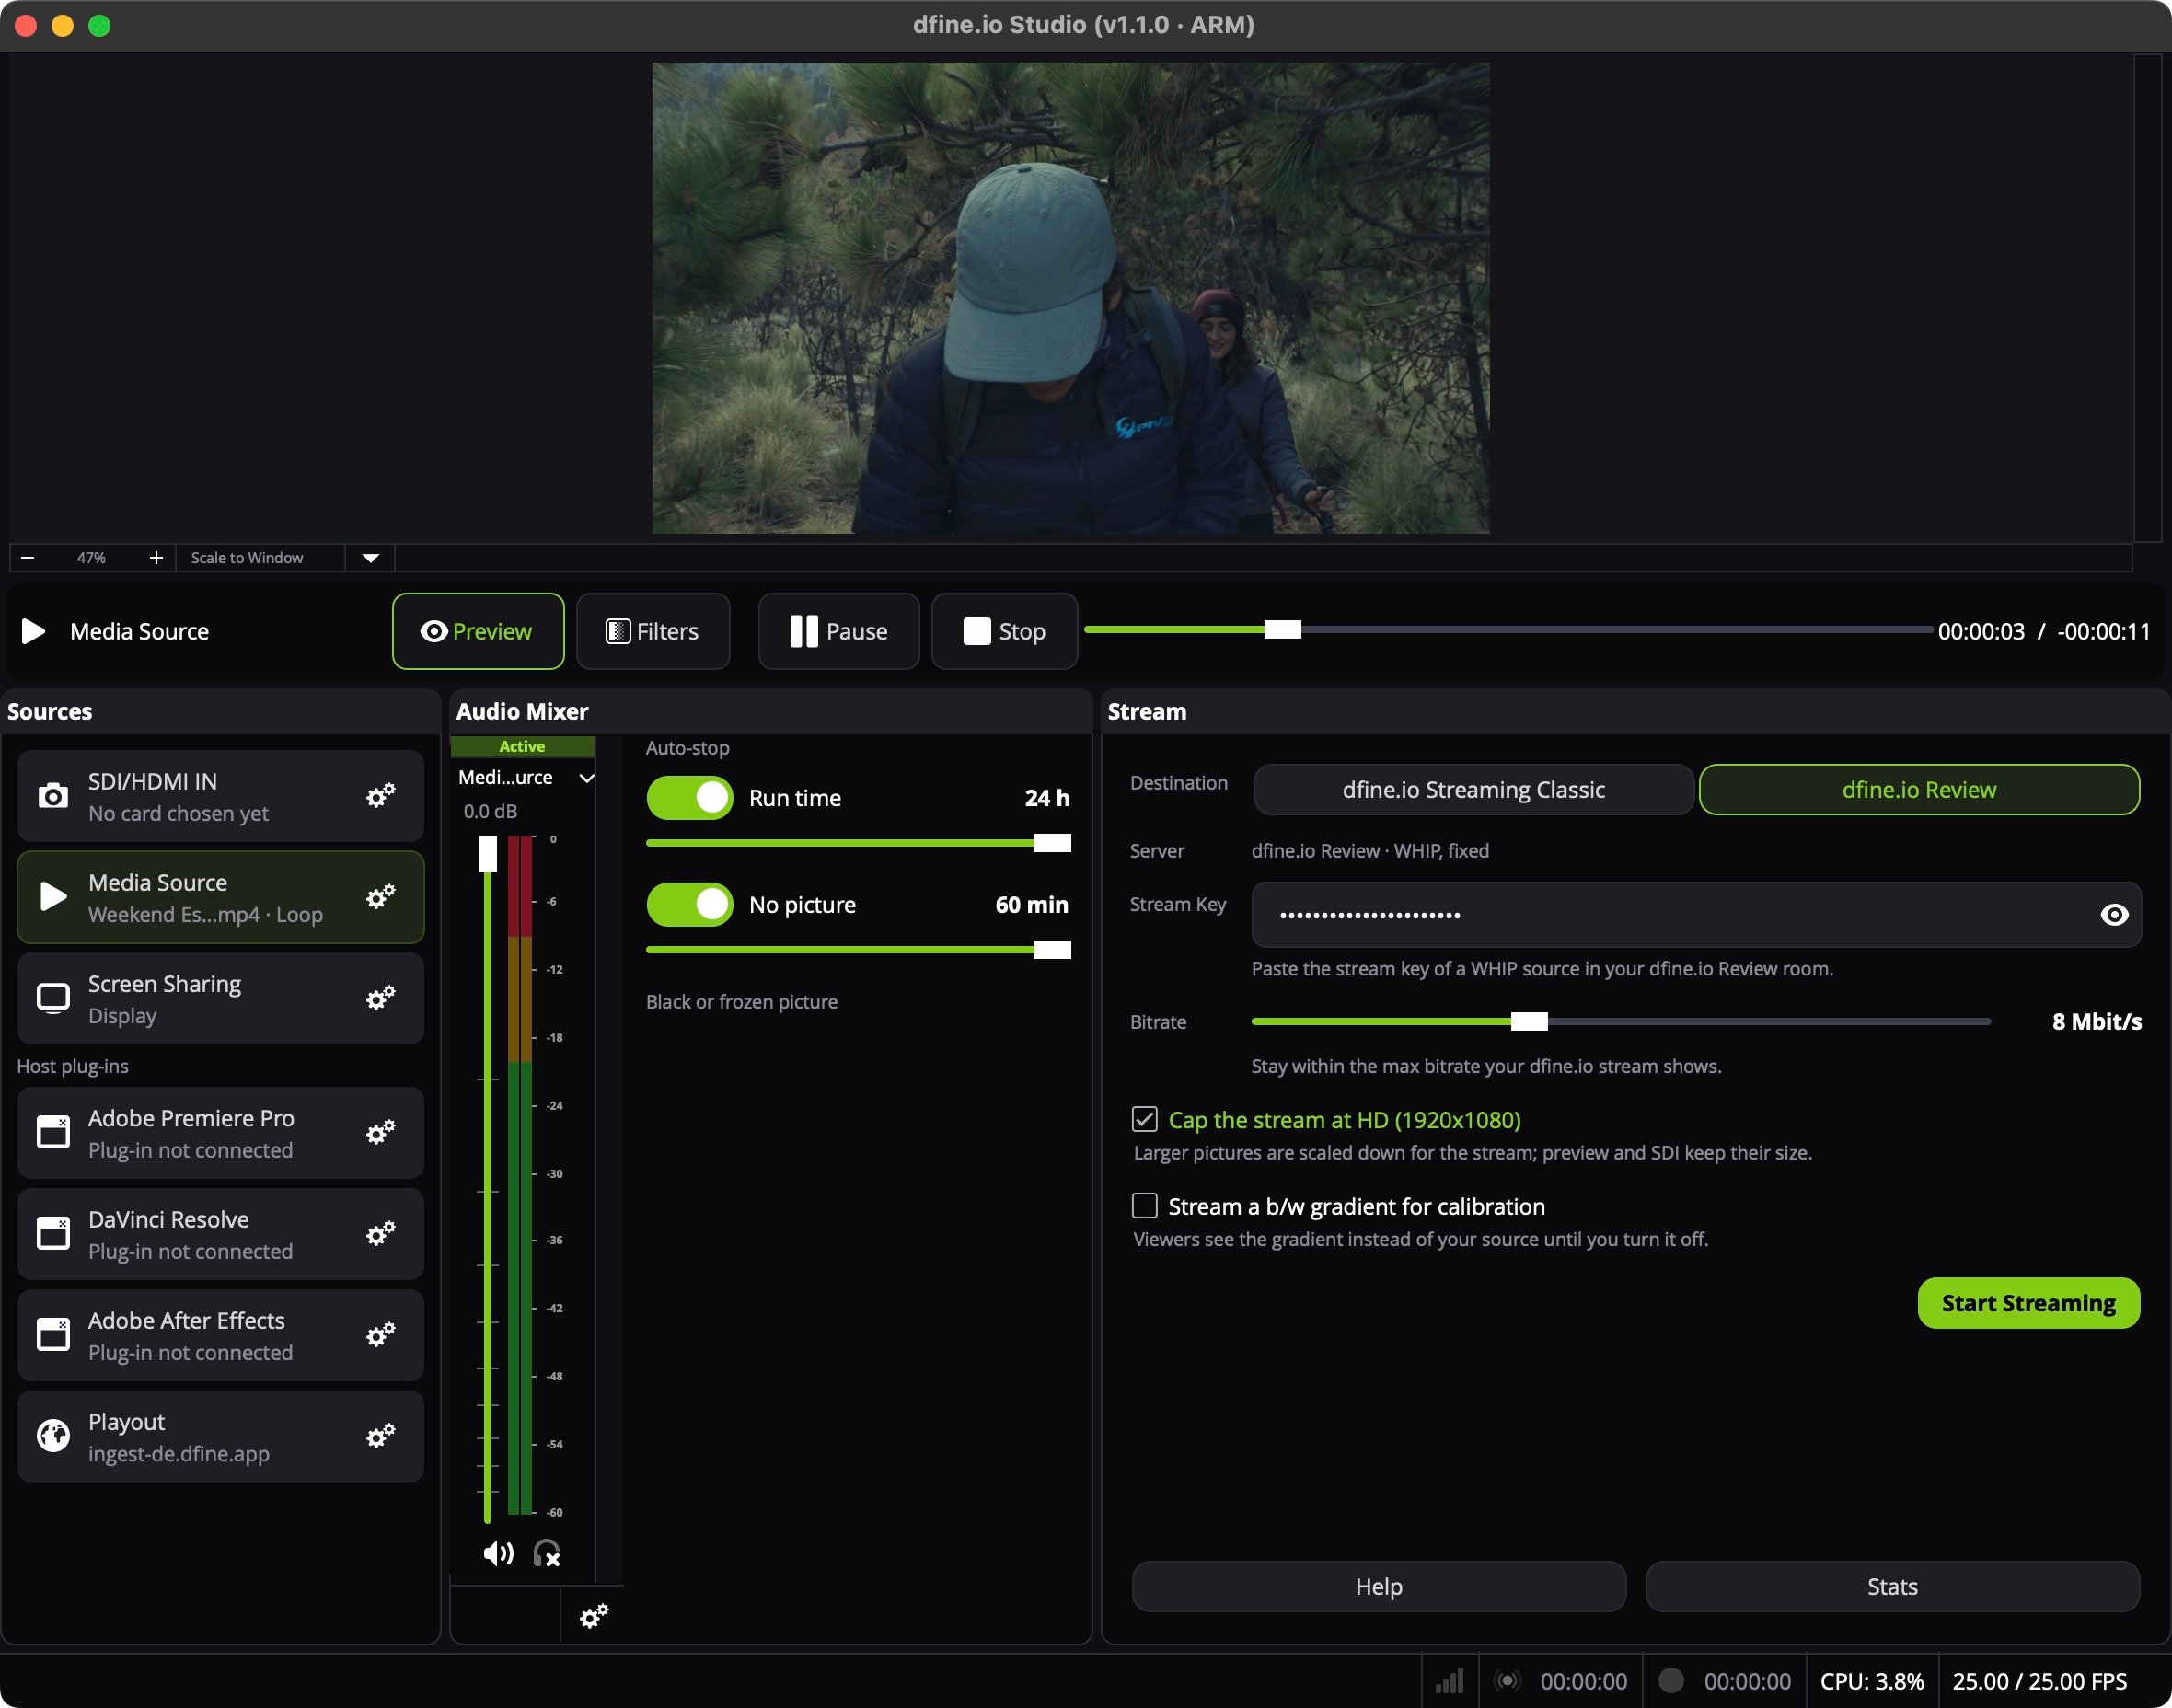Screen dimensions: 2172x1708
Task: Select the DaVinci Resolve plug-in source
Action: click(x=221, y=1234)
